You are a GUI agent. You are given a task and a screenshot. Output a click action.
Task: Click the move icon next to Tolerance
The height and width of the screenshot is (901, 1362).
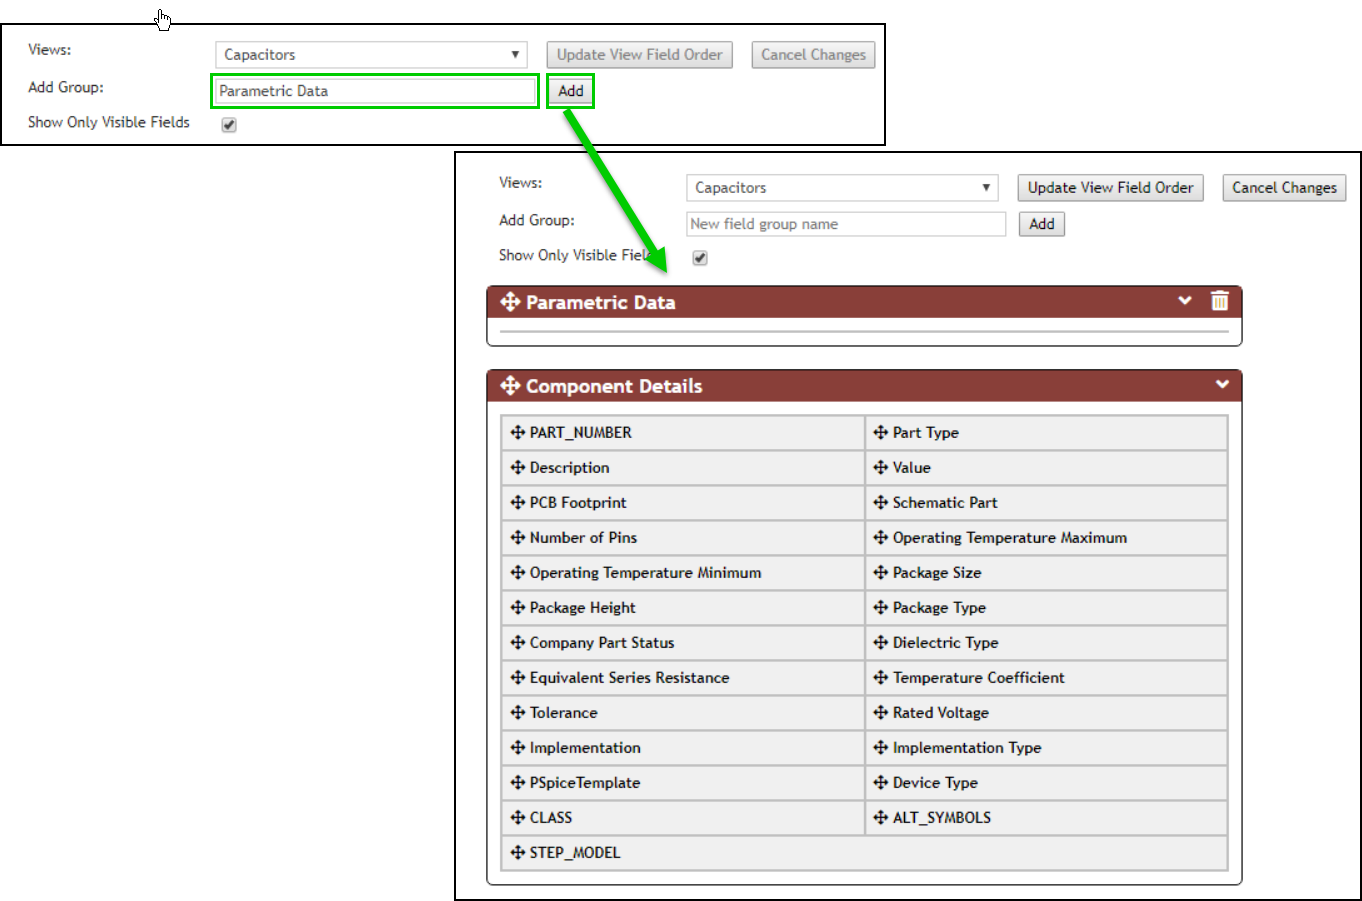(517, 712)
